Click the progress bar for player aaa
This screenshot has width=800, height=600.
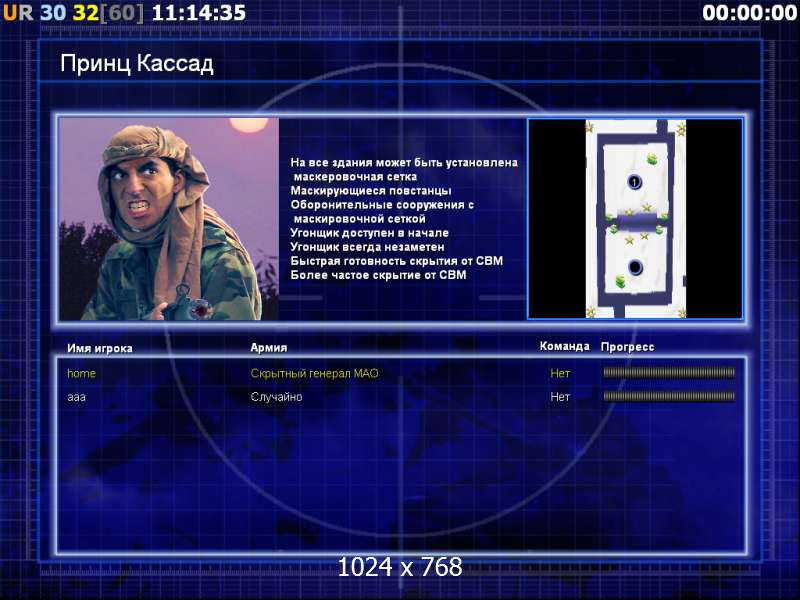click(x=669, y=396)
